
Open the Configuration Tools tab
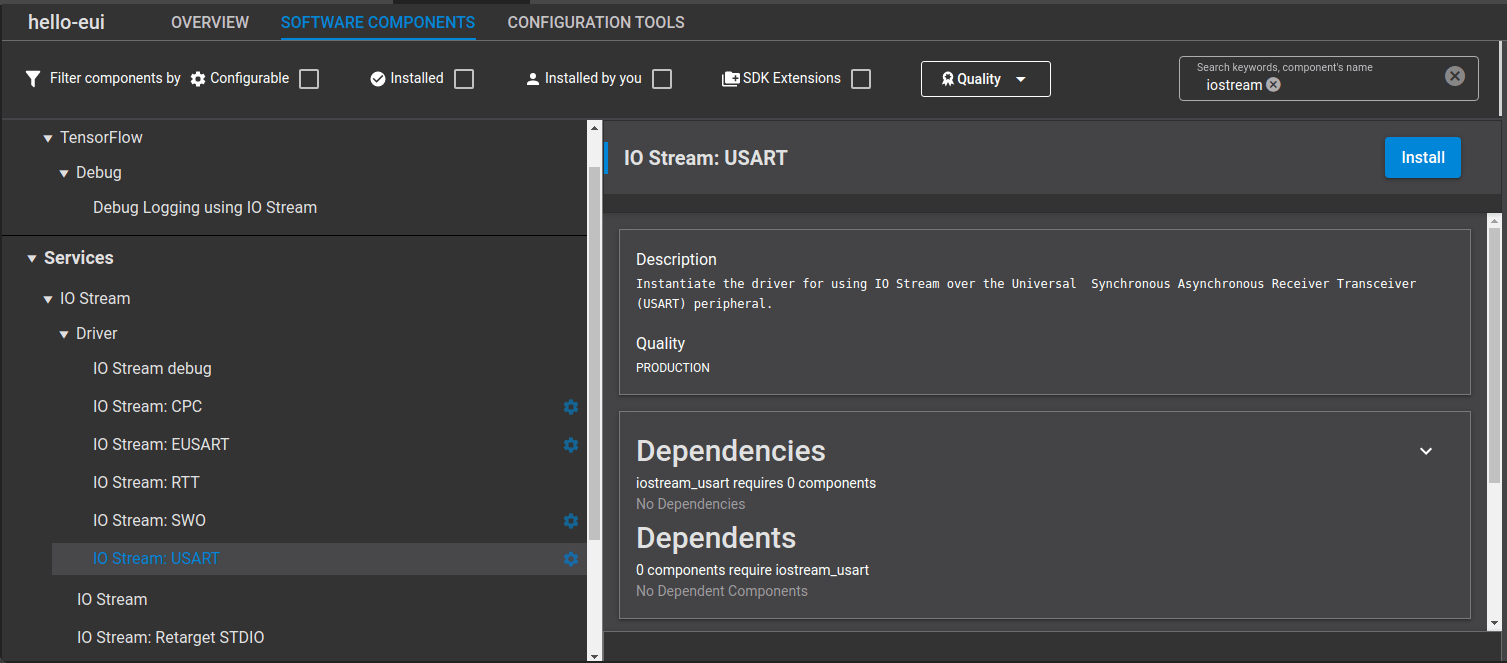596,22
